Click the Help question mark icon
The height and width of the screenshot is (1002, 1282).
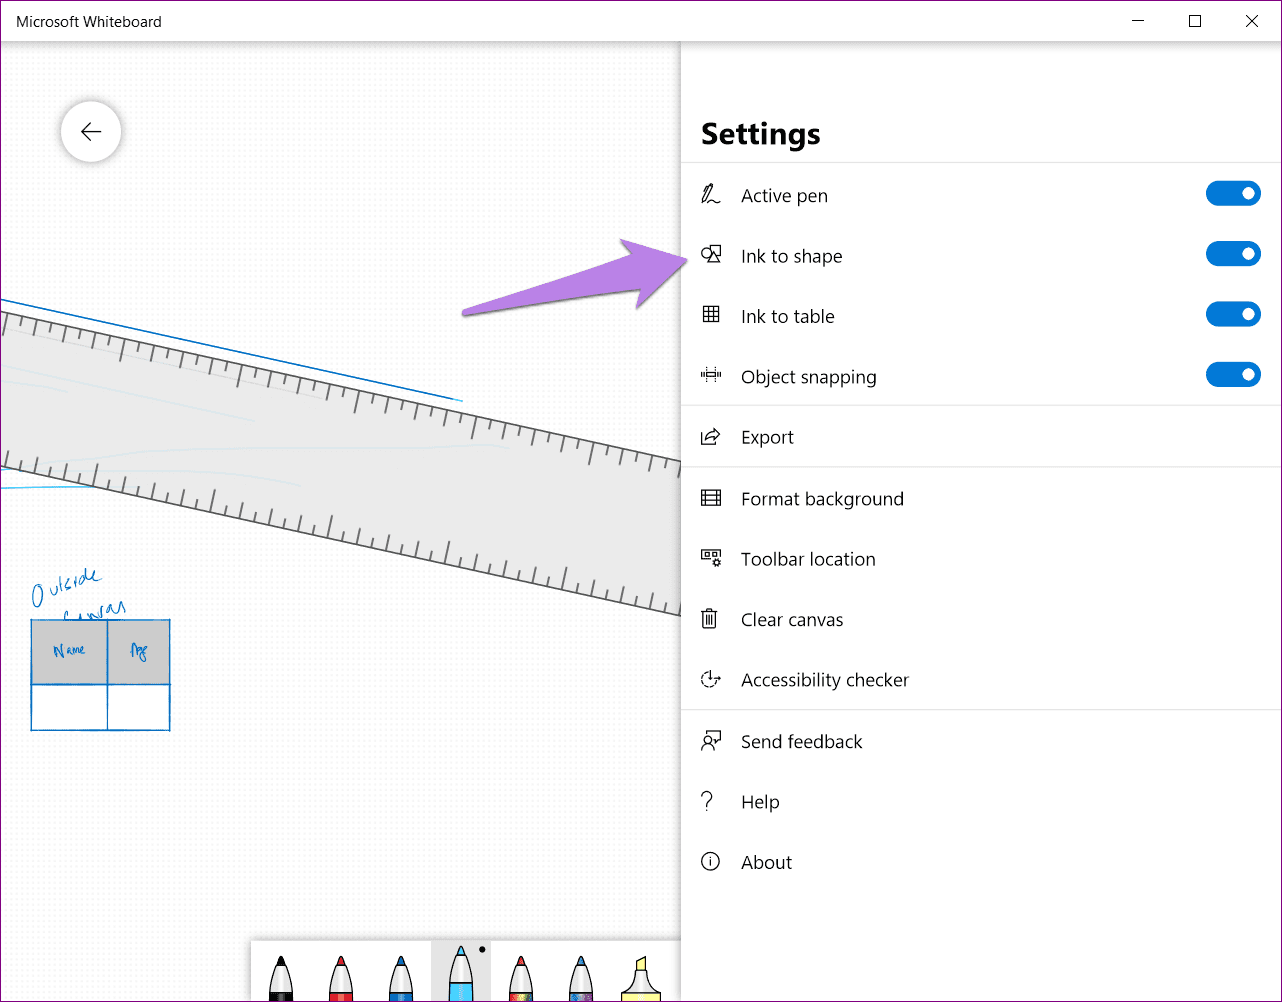(708, 801)
